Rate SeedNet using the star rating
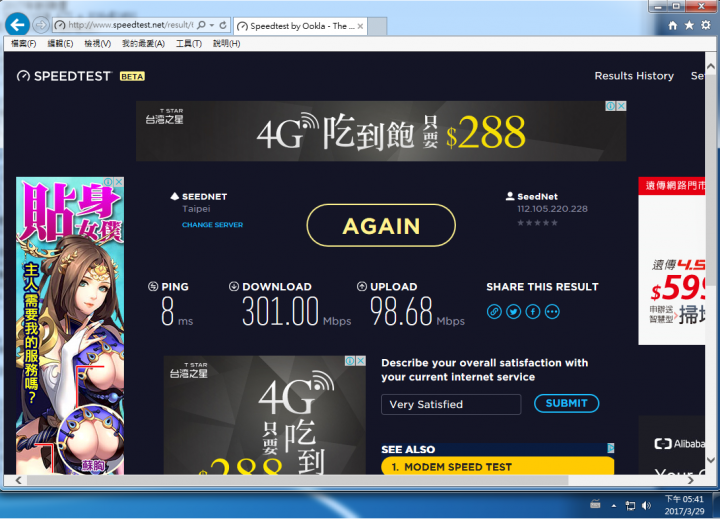The height and width of the screenshot is (519, 720). [537, 223]
